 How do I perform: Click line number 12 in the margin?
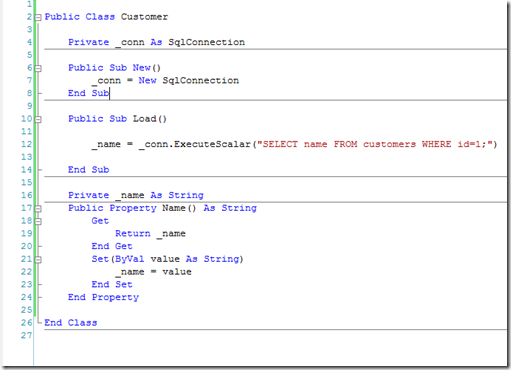tap(26, 144)
